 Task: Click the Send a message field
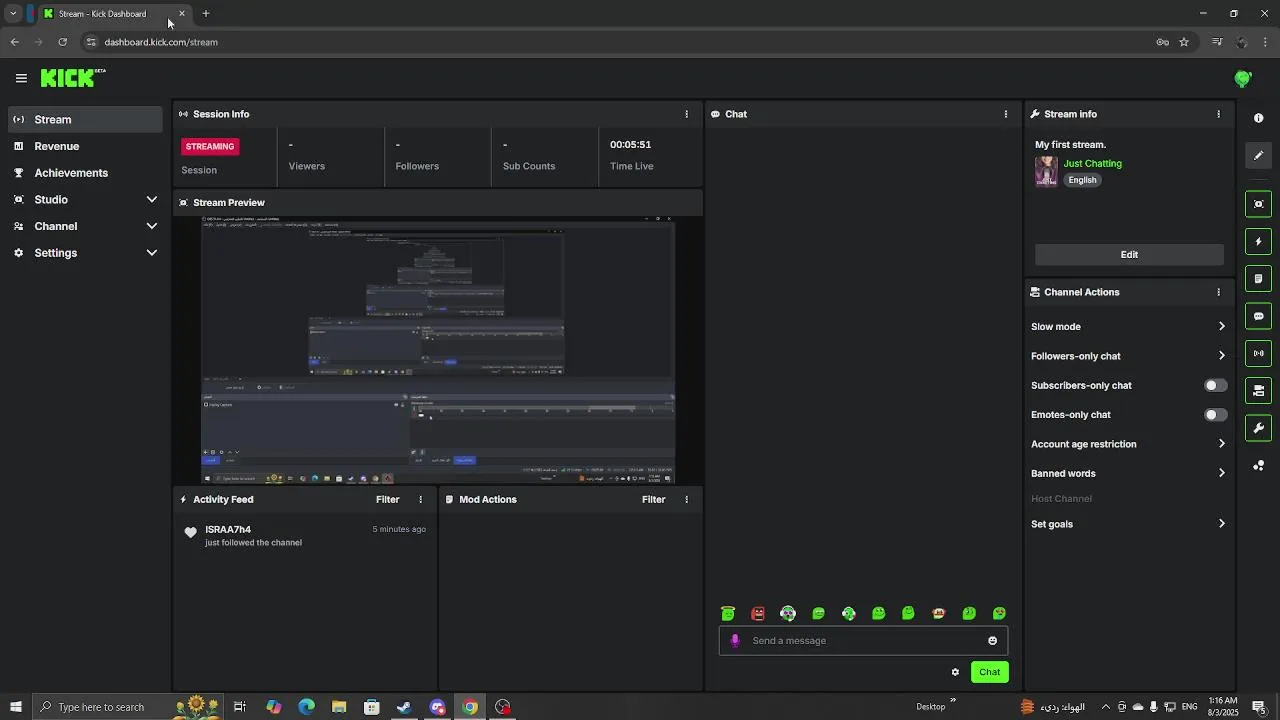pos(863,641)
